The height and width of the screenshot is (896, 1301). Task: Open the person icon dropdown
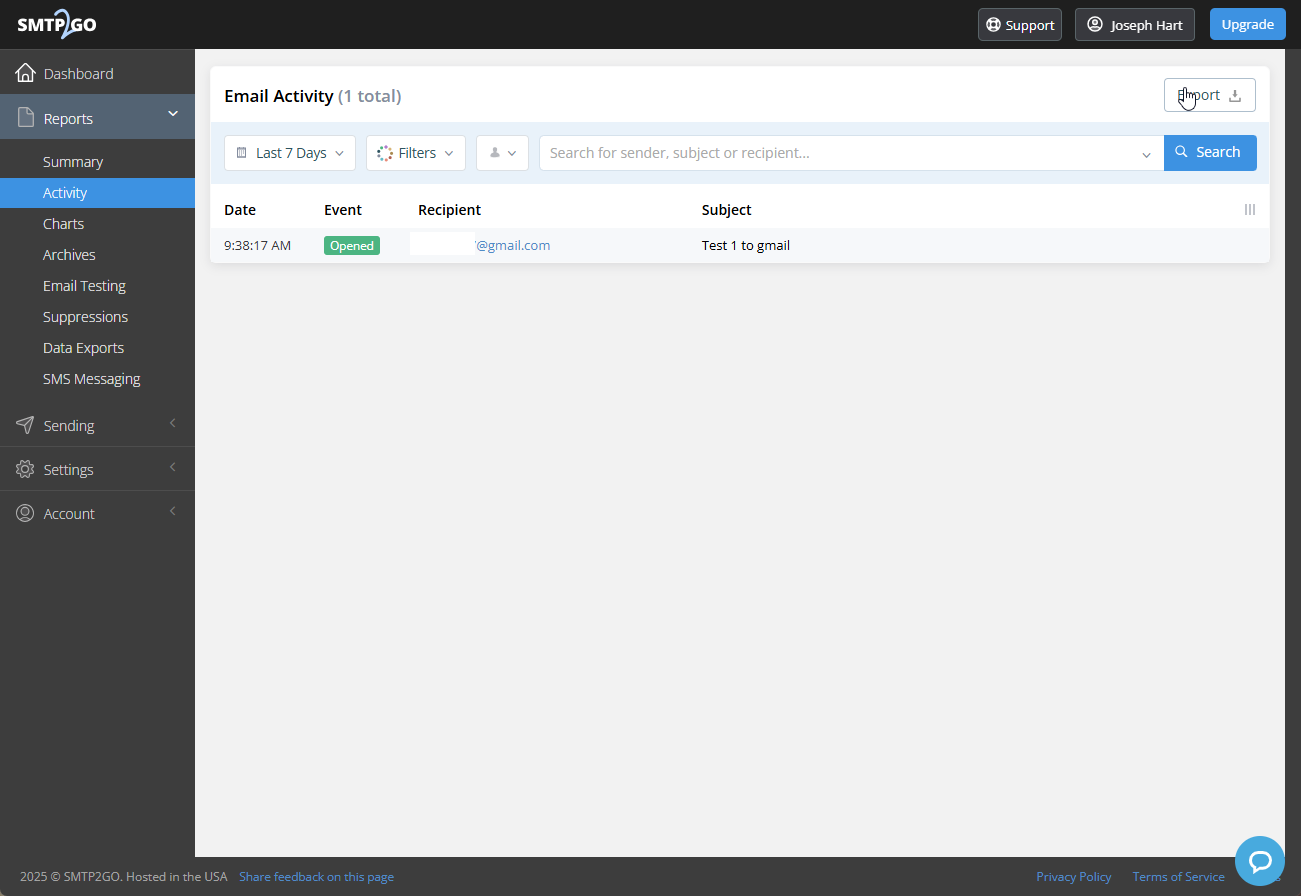(x=502, y=153)
